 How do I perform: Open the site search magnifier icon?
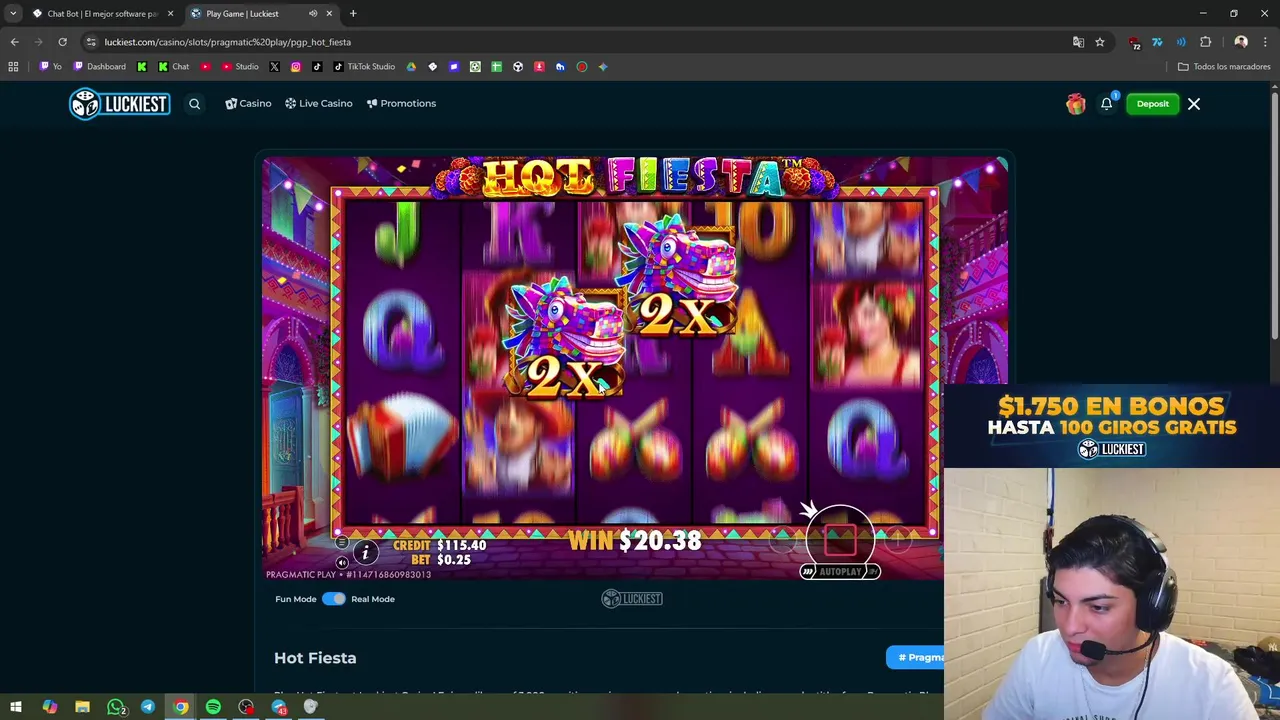195,104
